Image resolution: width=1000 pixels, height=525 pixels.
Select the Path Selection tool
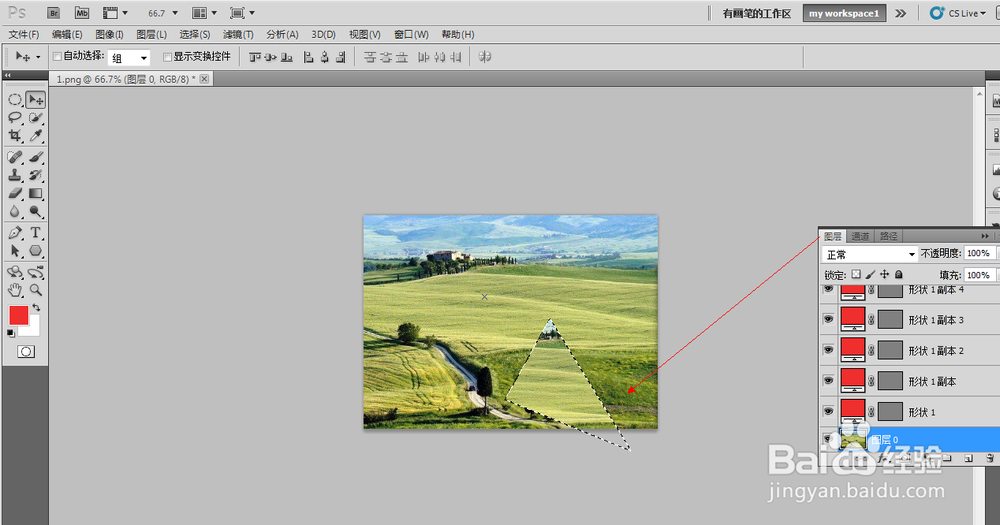click(x=15, y=251)
